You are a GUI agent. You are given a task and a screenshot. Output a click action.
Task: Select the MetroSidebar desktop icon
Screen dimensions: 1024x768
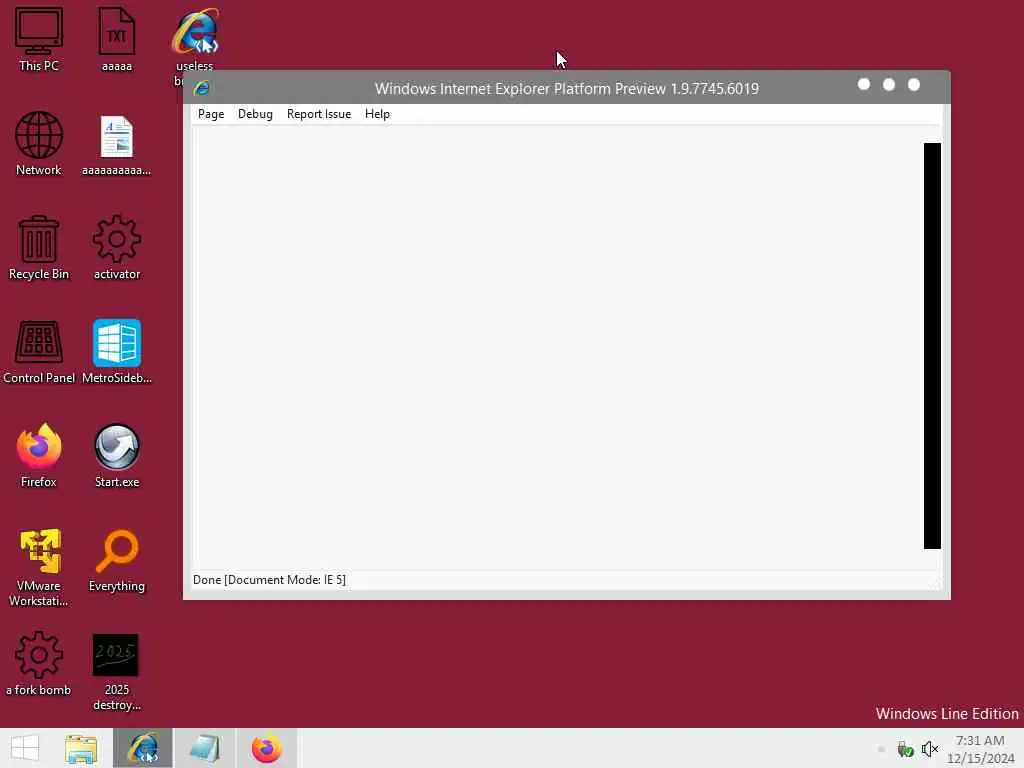pos(117,351)
